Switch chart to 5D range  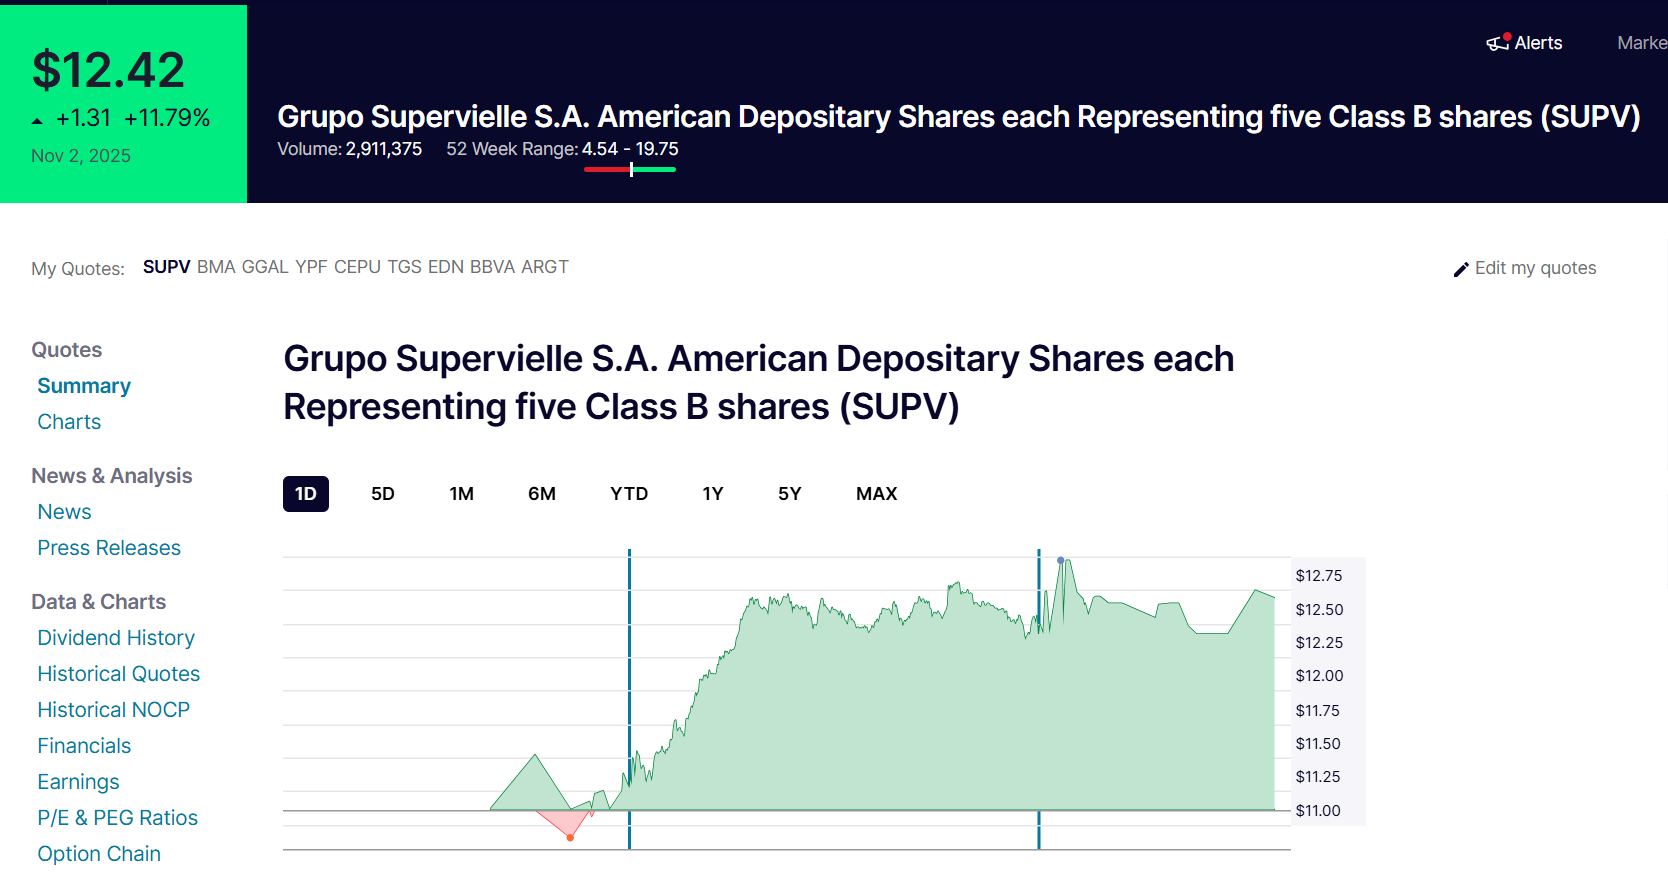(x=382, y=494)
